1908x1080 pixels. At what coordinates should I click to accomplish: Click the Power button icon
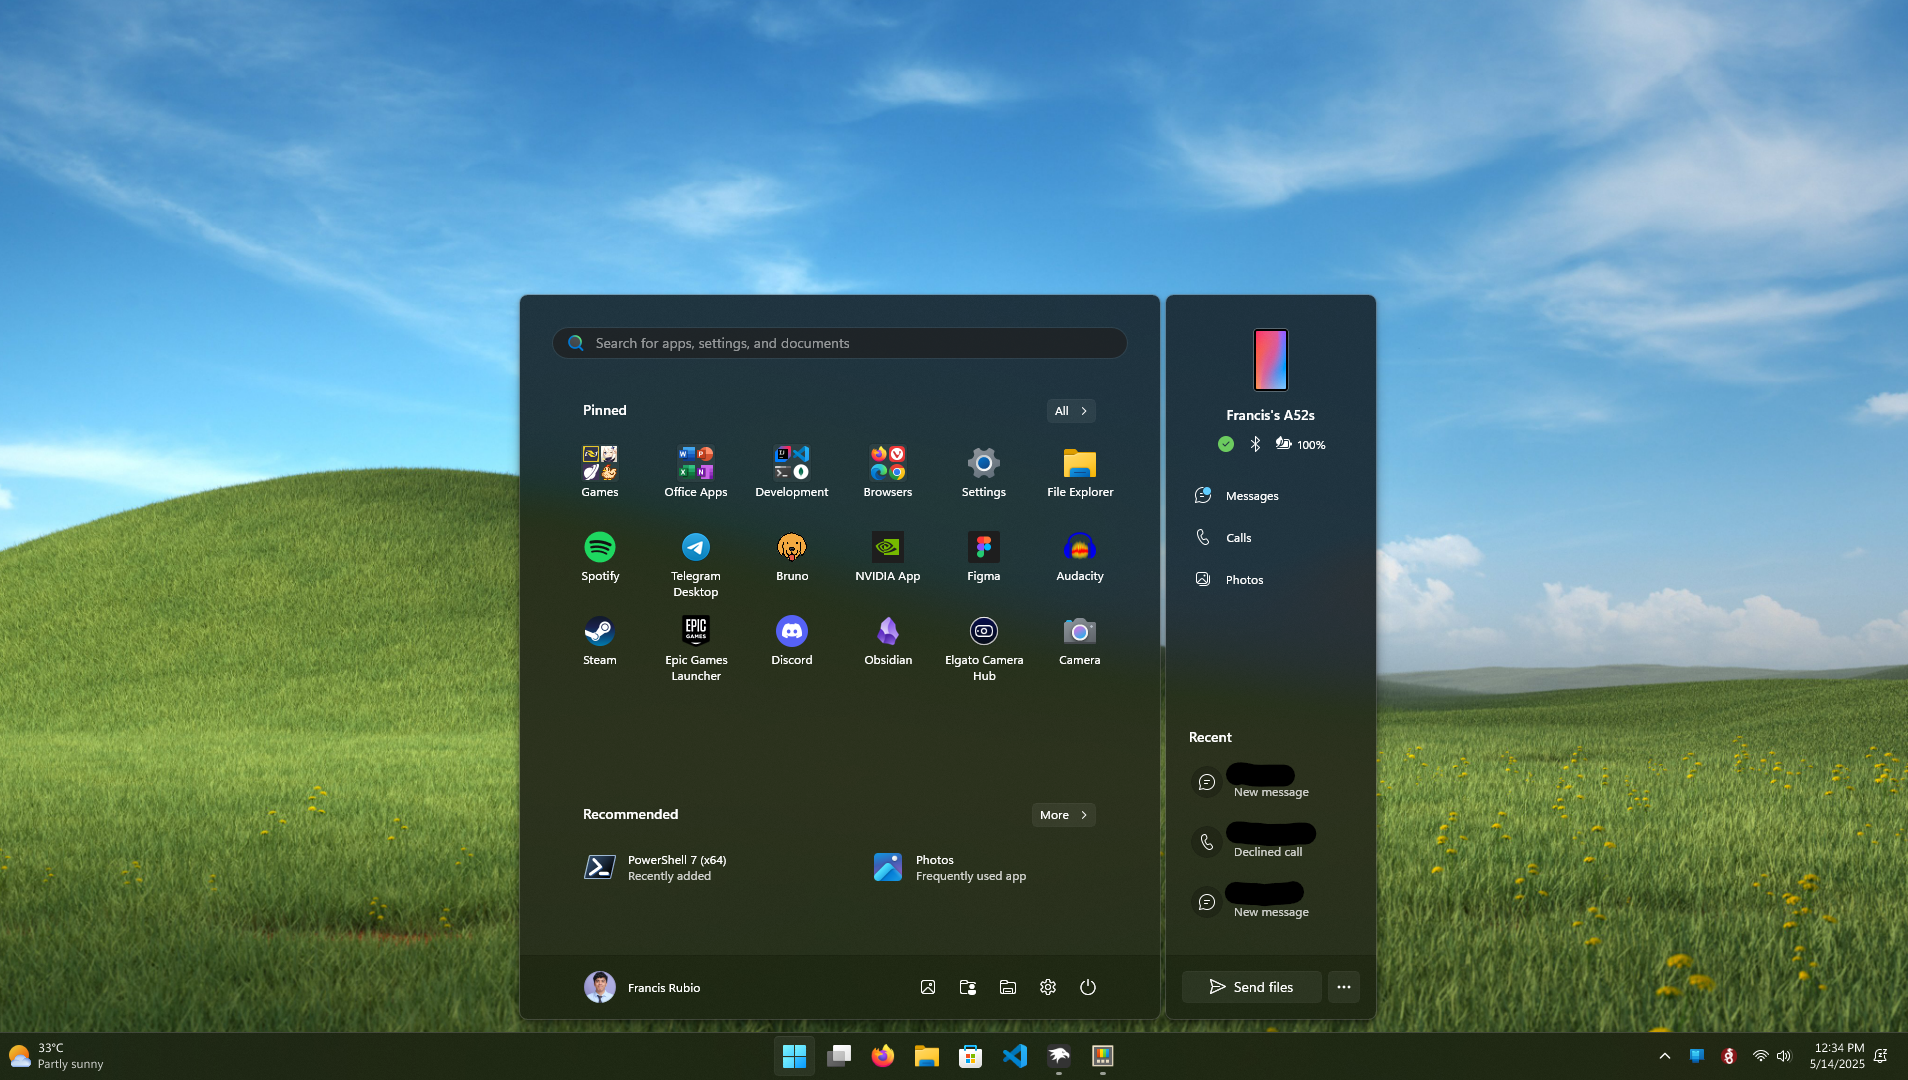[1087, 987]
